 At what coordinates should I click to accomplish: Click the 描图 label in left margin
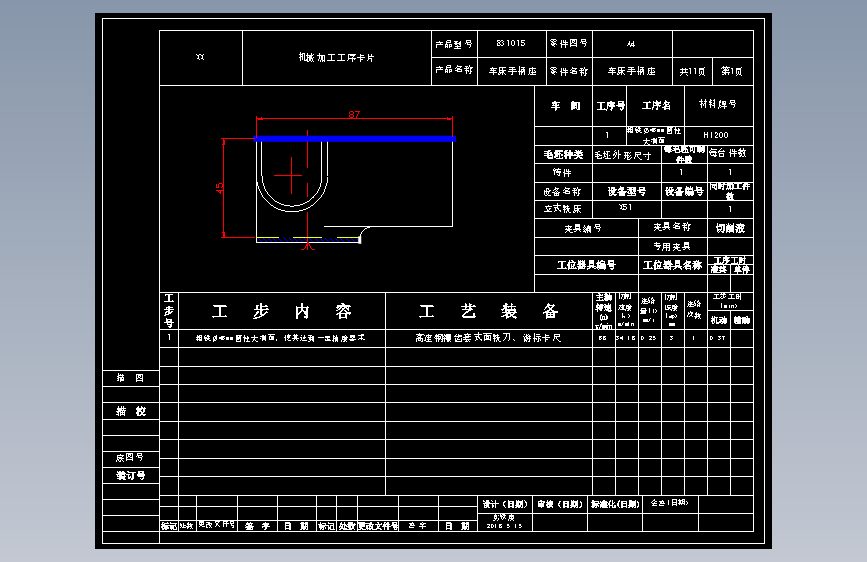[130, 378]
